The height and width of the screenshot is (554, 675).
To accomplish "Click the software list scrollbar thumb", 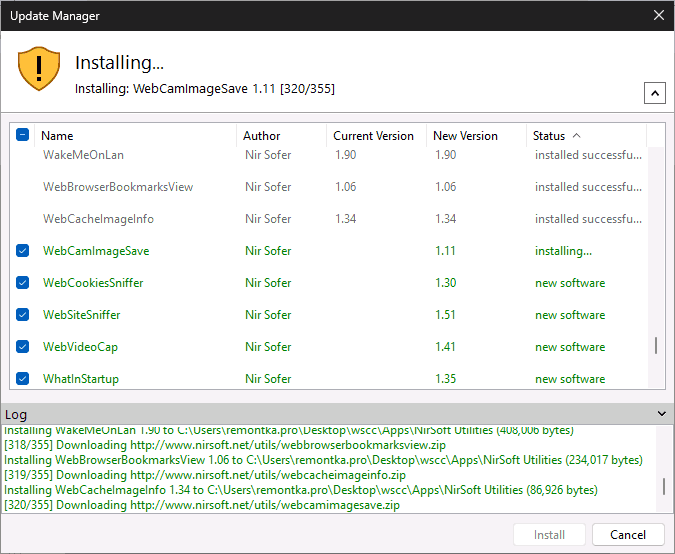I will [x=656, y=346].
